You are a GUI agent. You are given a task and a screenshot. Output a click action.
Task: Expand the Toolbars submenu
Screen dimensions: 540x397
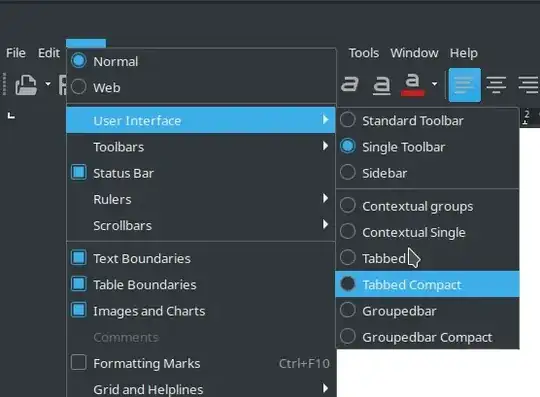(201, 147)
